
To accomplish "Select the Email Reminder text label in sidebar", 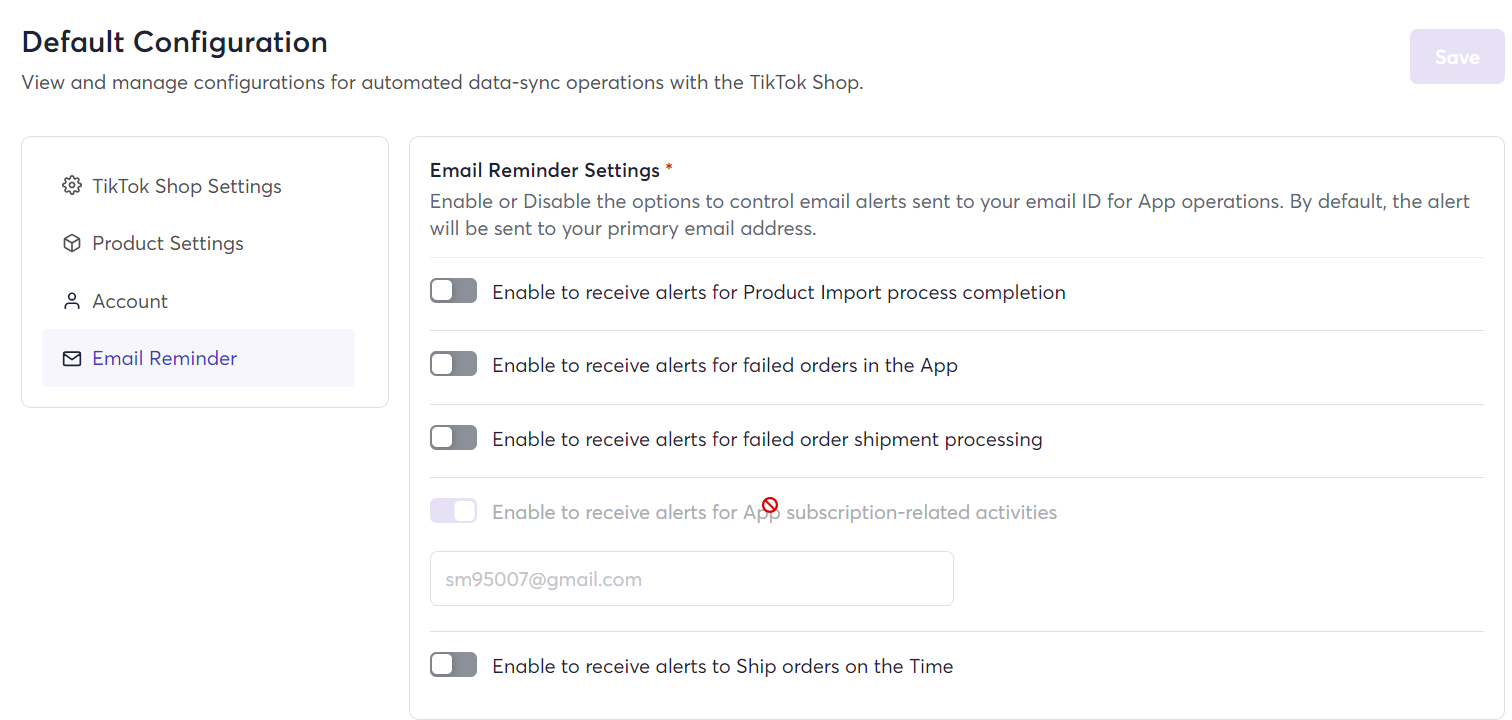I will (165, 358).
